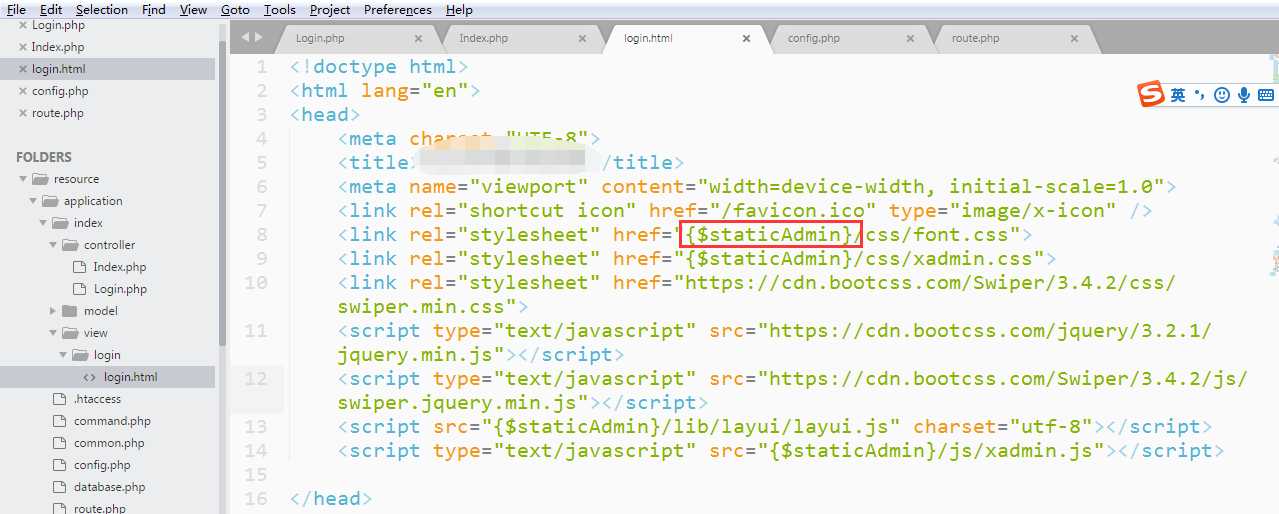This screenshot has height=514, width=1279.
Task: Open the soft keyboard icon in the IME bar
Action: pos(1266,95)
